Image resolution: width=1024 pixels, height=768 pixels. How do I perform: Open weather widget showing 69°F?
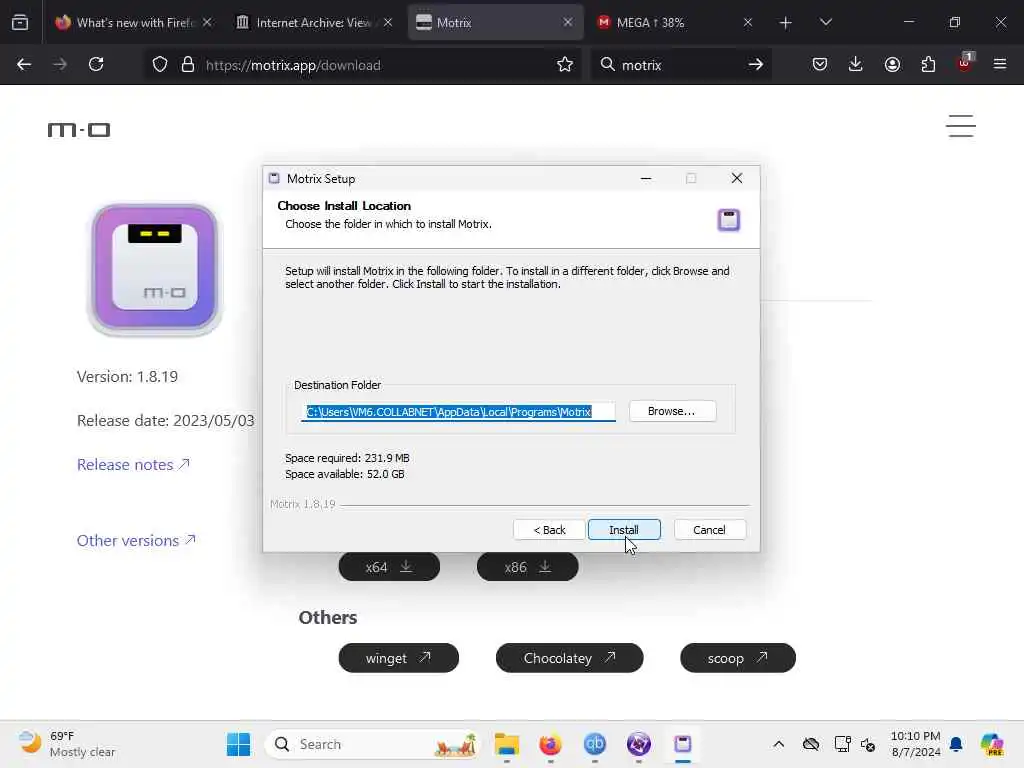pos(67,744)
